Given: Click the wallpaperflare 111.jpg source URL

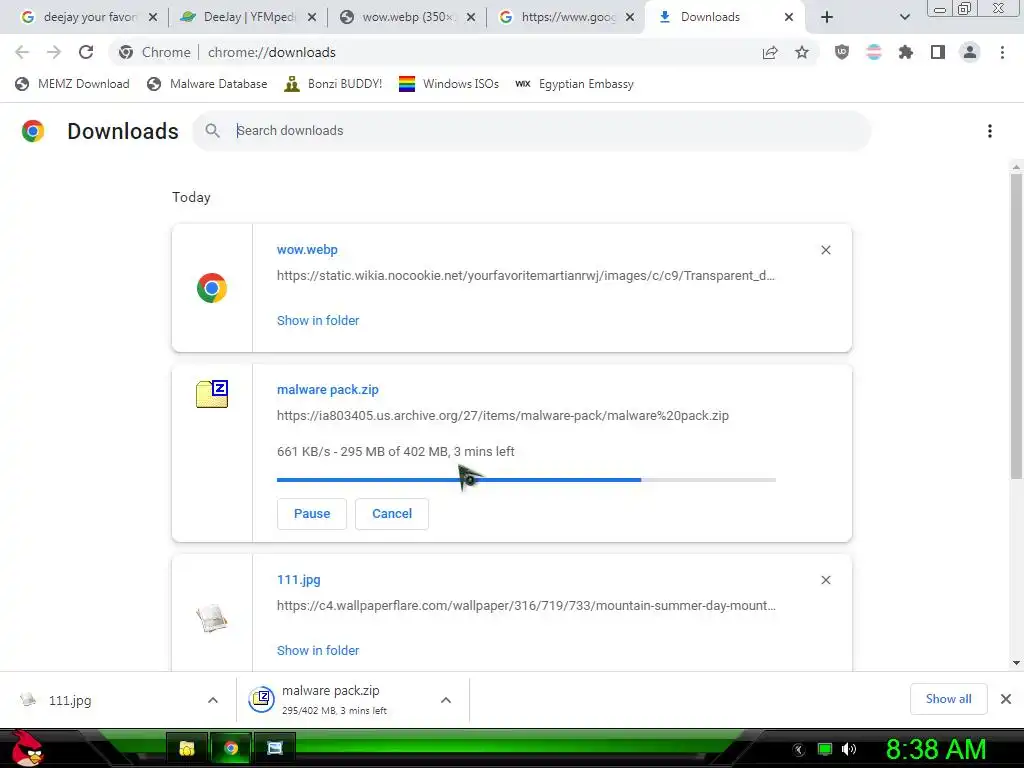Looking at the screenshot, I should coord(526,605).
